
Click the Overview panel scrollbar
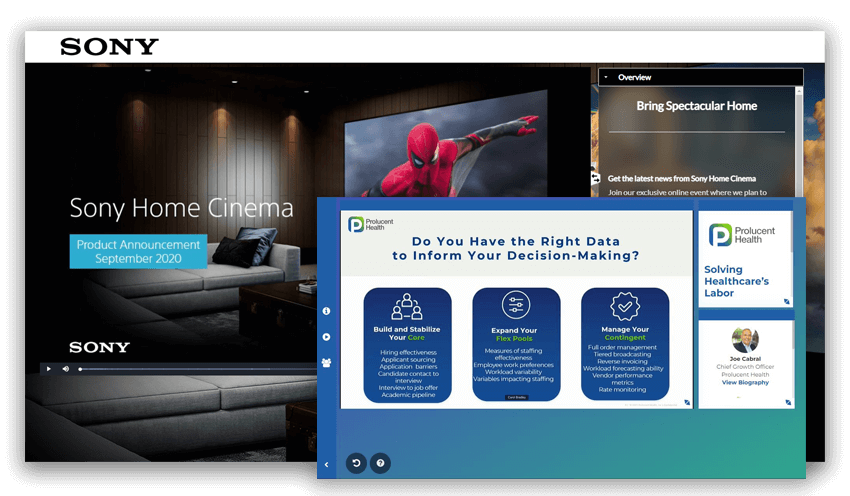(799, 142)
